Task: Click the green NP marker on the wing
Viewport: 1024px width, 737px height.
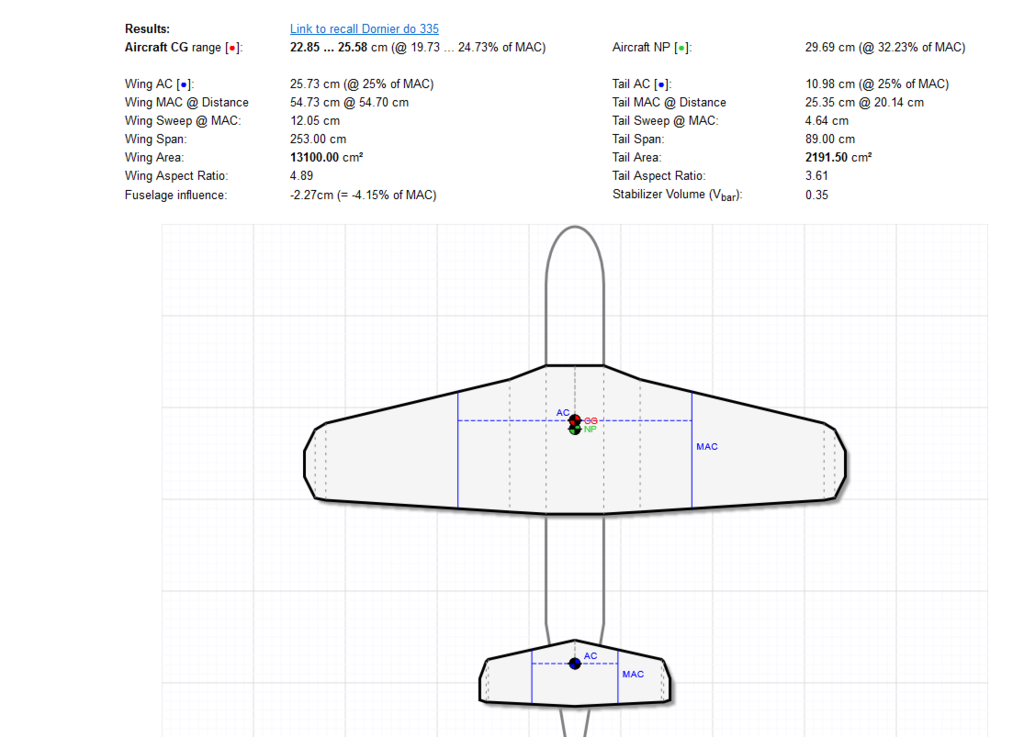Action: (x=575, y=430)
